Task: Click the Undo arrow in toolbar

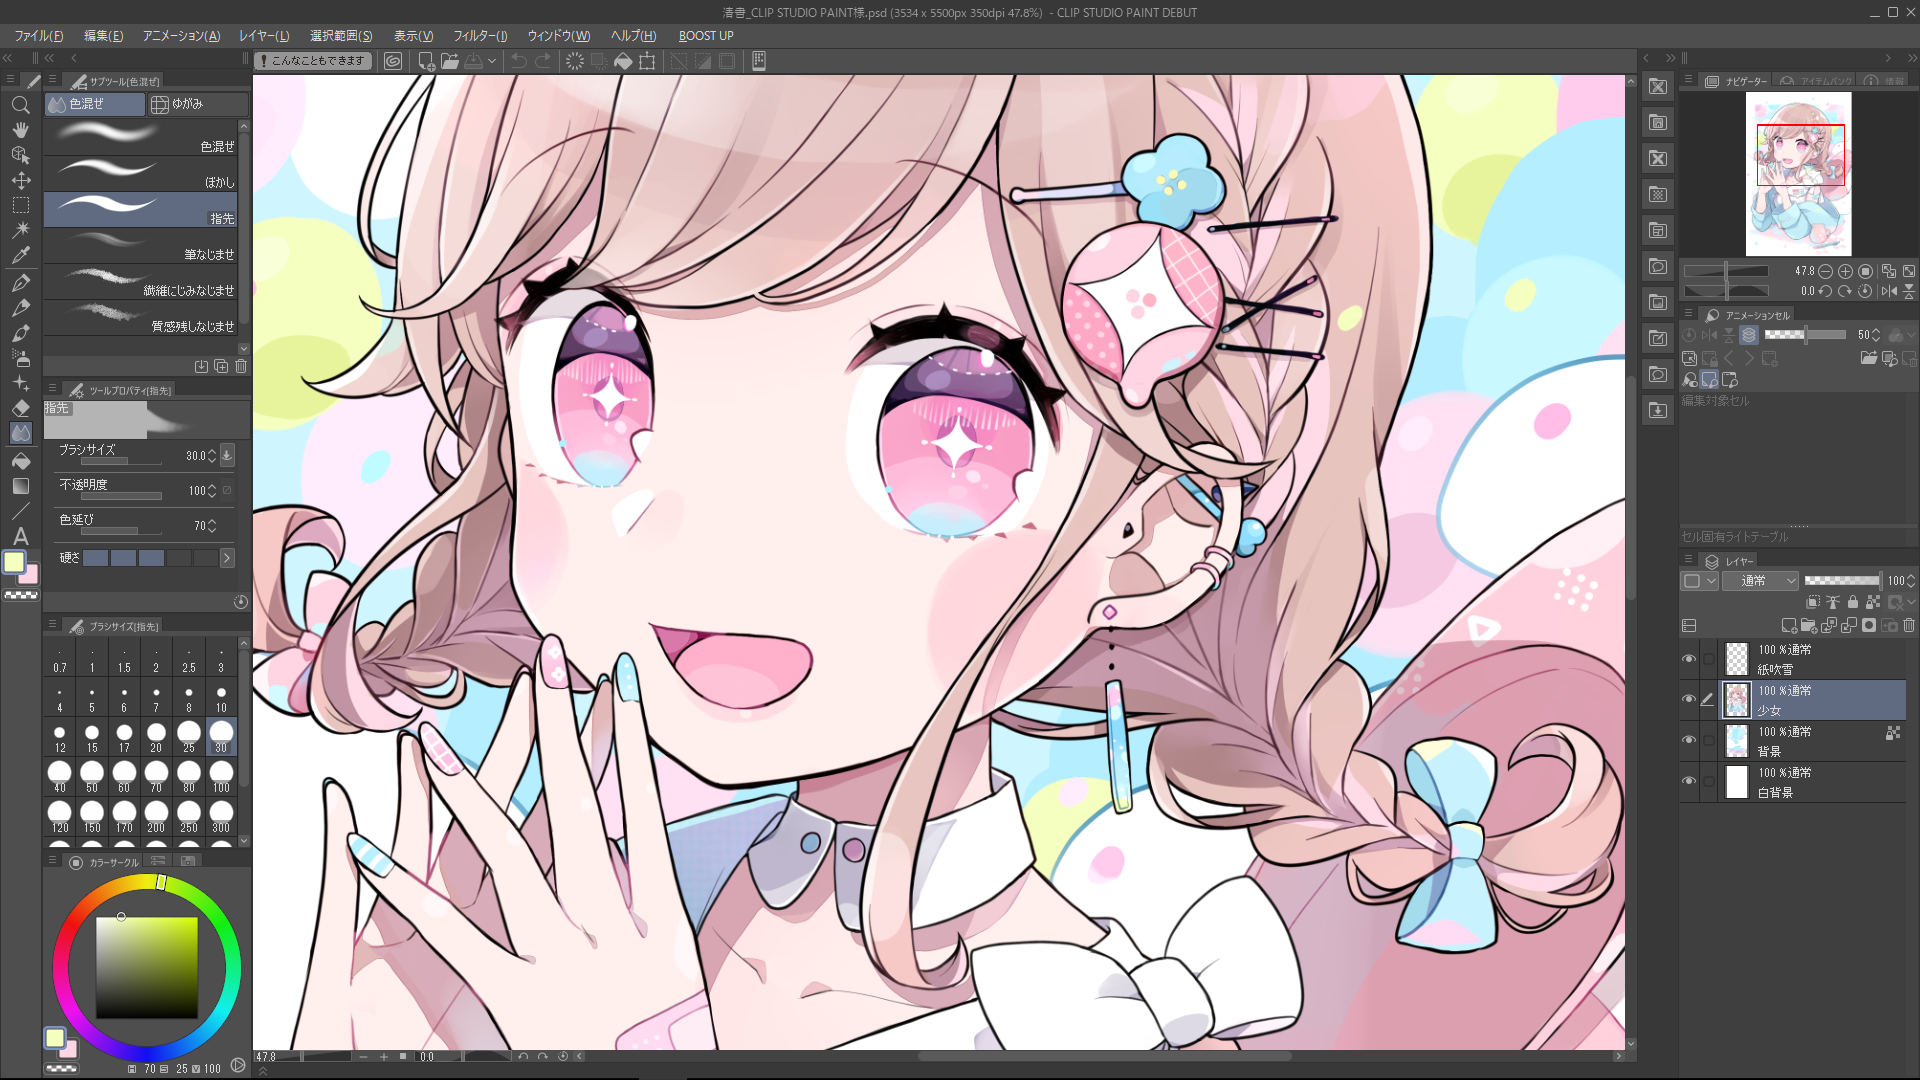Action: [518, 61]
